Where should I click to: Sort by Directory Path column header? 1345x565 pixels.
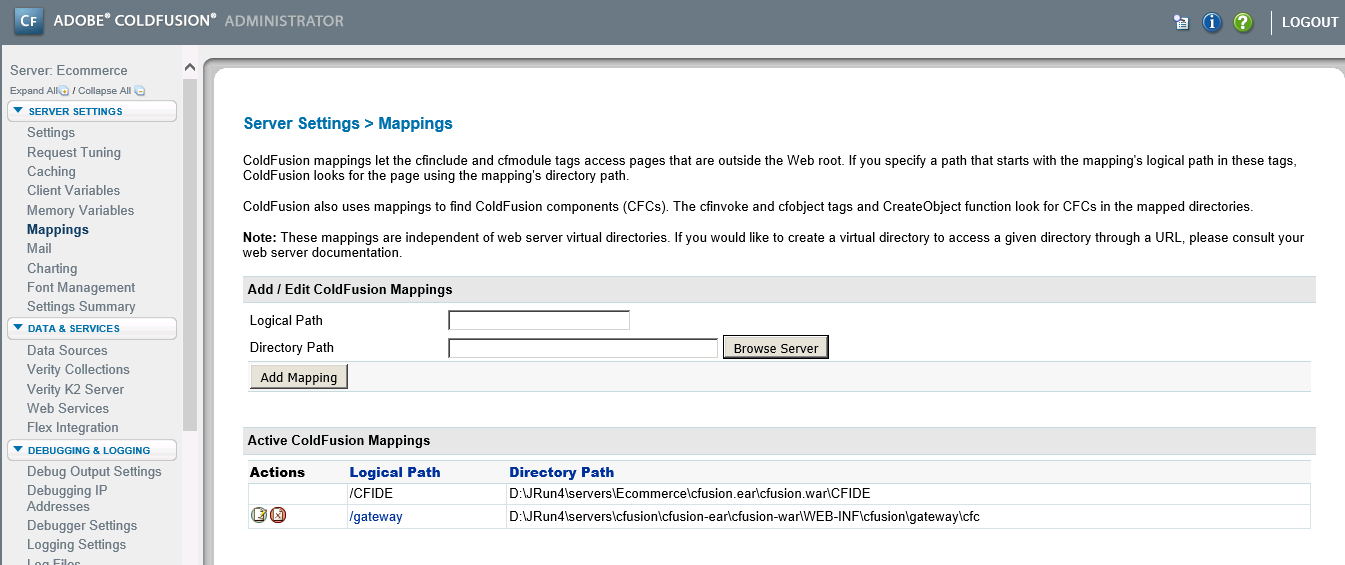pyautogui.click(x=562, y=472)
